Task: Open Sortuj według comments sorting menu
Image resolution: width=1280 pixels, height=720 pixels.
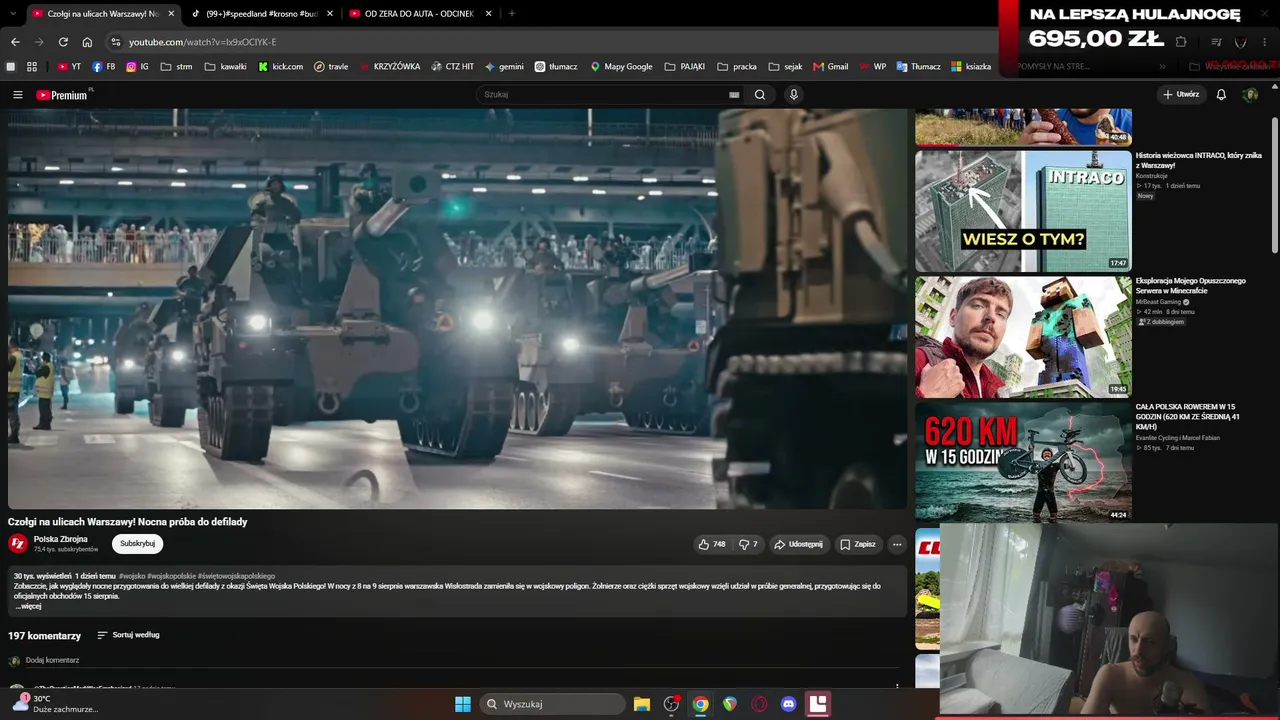Action: [128, 635]
